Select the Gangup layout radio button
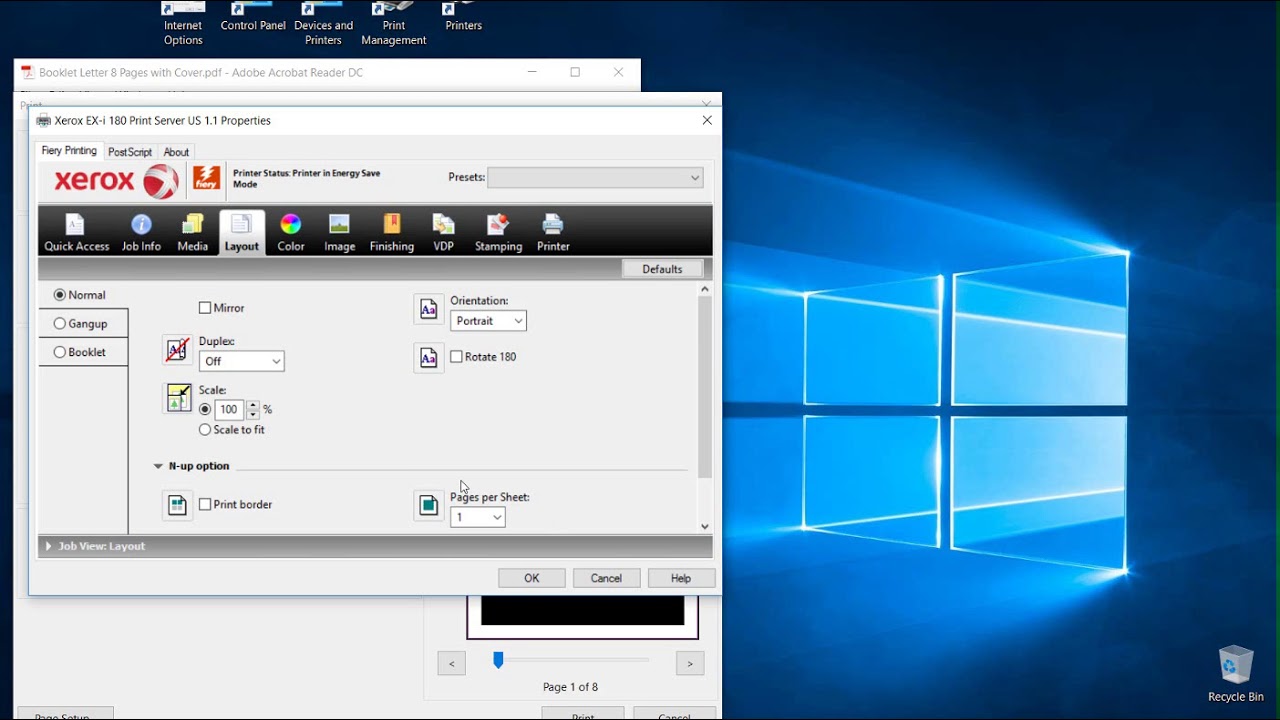This screenshot has height=720, width=1280. [x=60, y=324]
